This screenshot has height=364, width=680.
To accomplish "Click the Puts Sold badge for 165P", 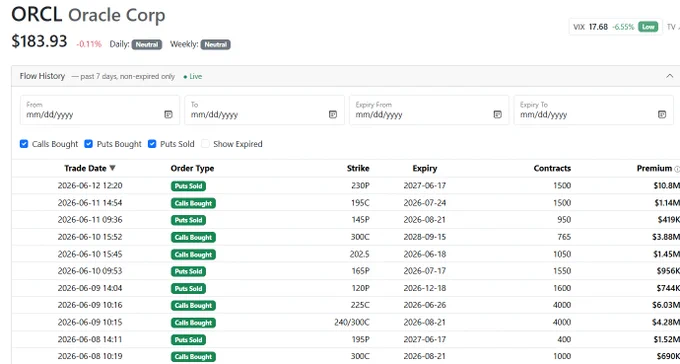I will point(188,271).
